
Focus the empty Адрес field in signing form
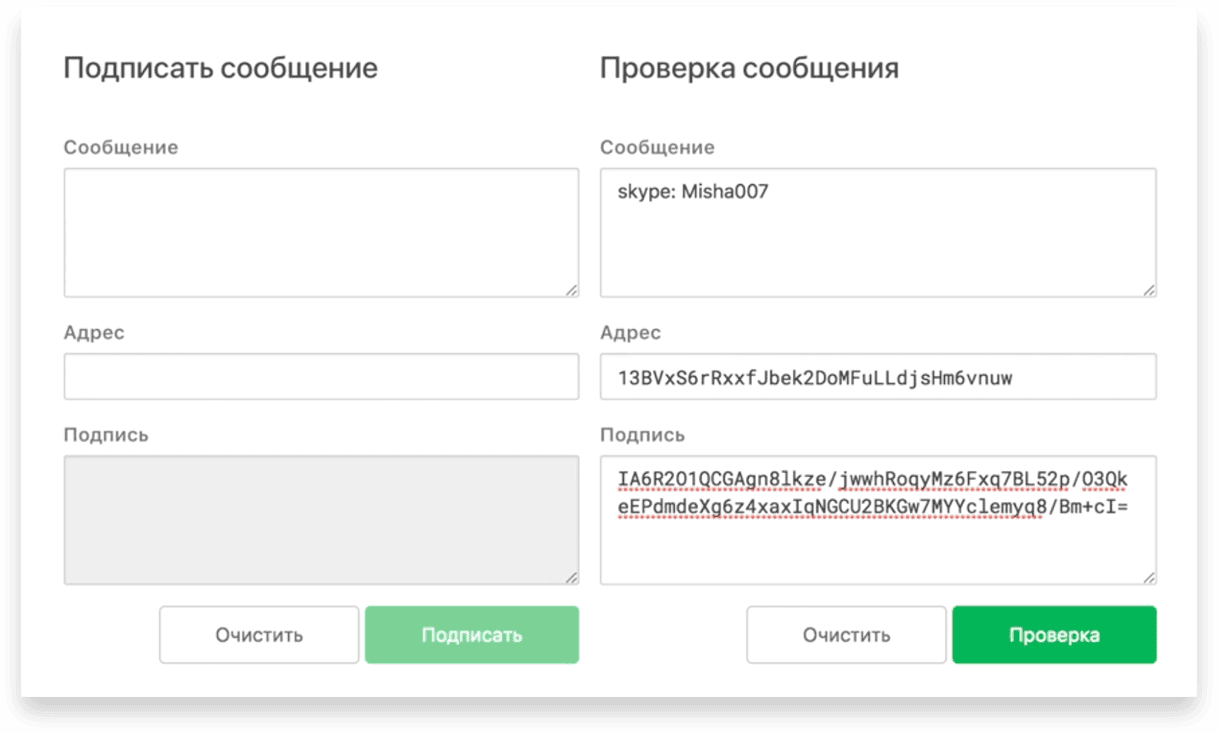(321, 376)
